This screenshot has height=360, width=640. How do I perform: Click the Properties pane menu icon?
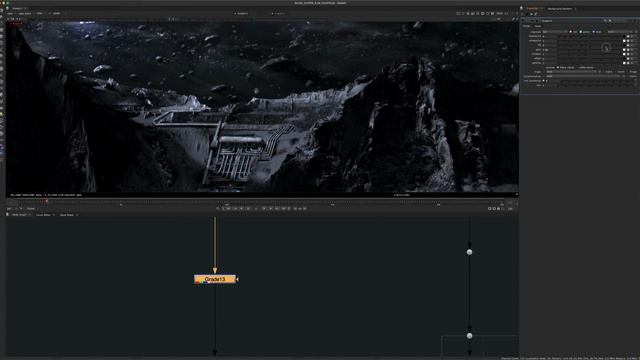521,8
